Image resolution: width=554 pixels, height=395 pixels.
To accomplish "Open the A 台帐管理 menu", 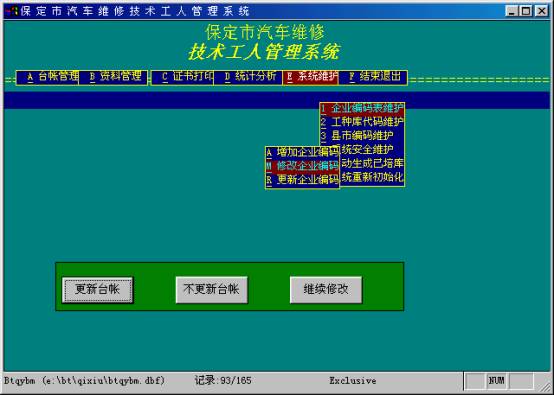I will tap(48, 77).
